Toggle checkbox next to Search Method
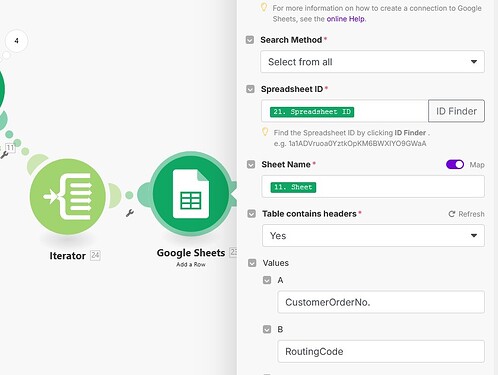 tap(250, 40)
